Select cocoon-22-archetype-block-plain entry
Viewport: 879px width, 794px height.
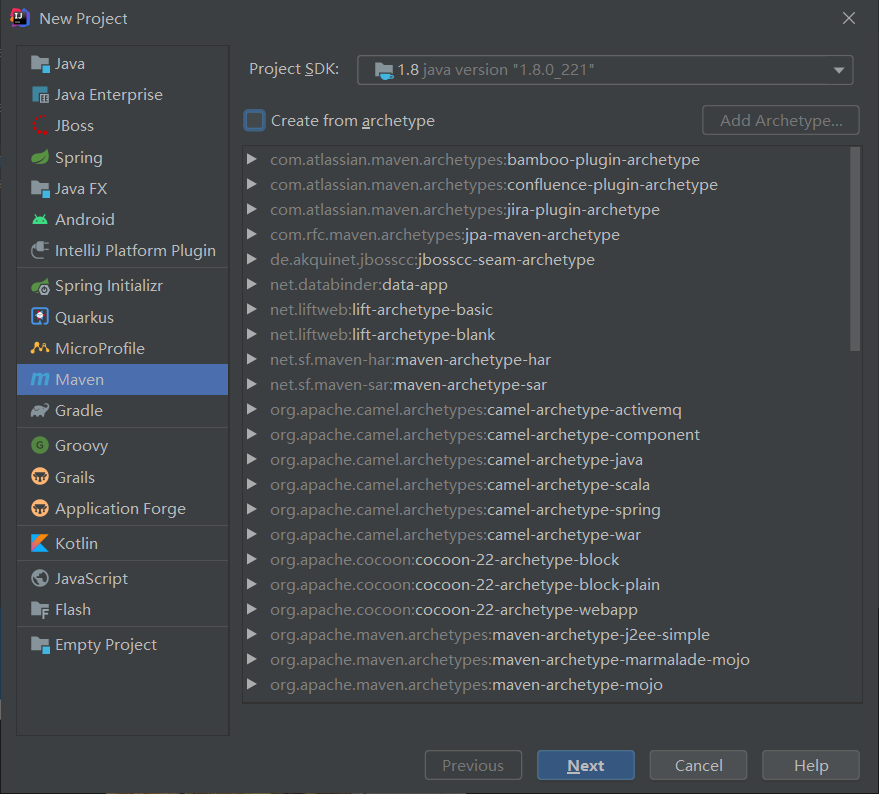click(x=464, y=584)
